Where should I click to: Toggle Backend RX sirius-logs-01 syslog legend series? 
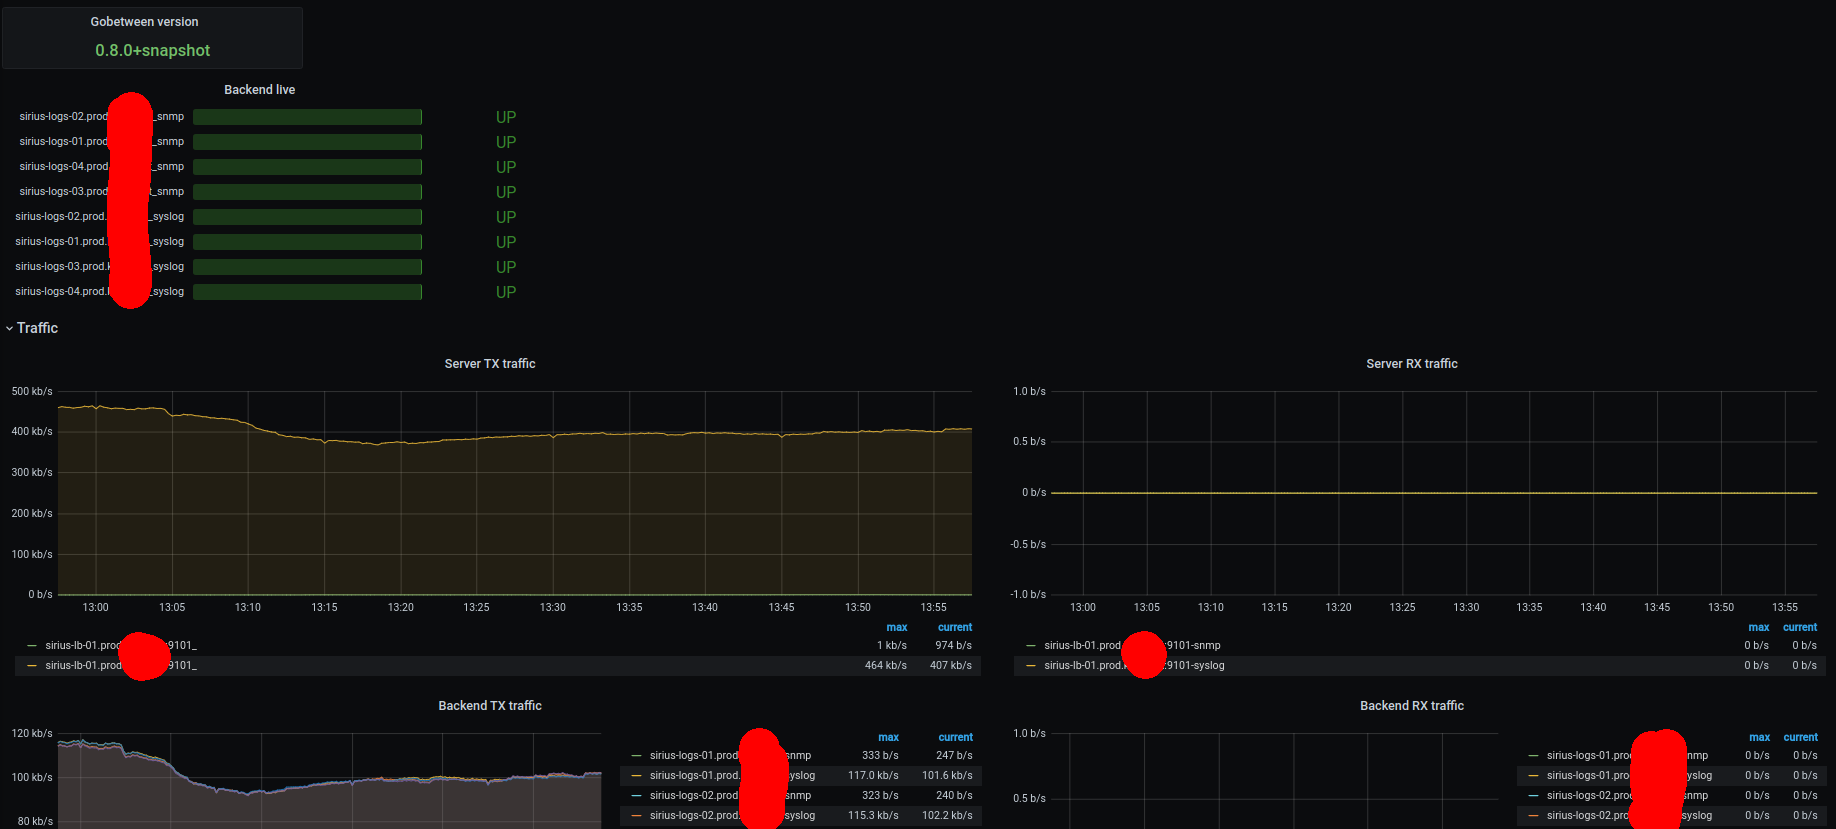pos(1629,776)
